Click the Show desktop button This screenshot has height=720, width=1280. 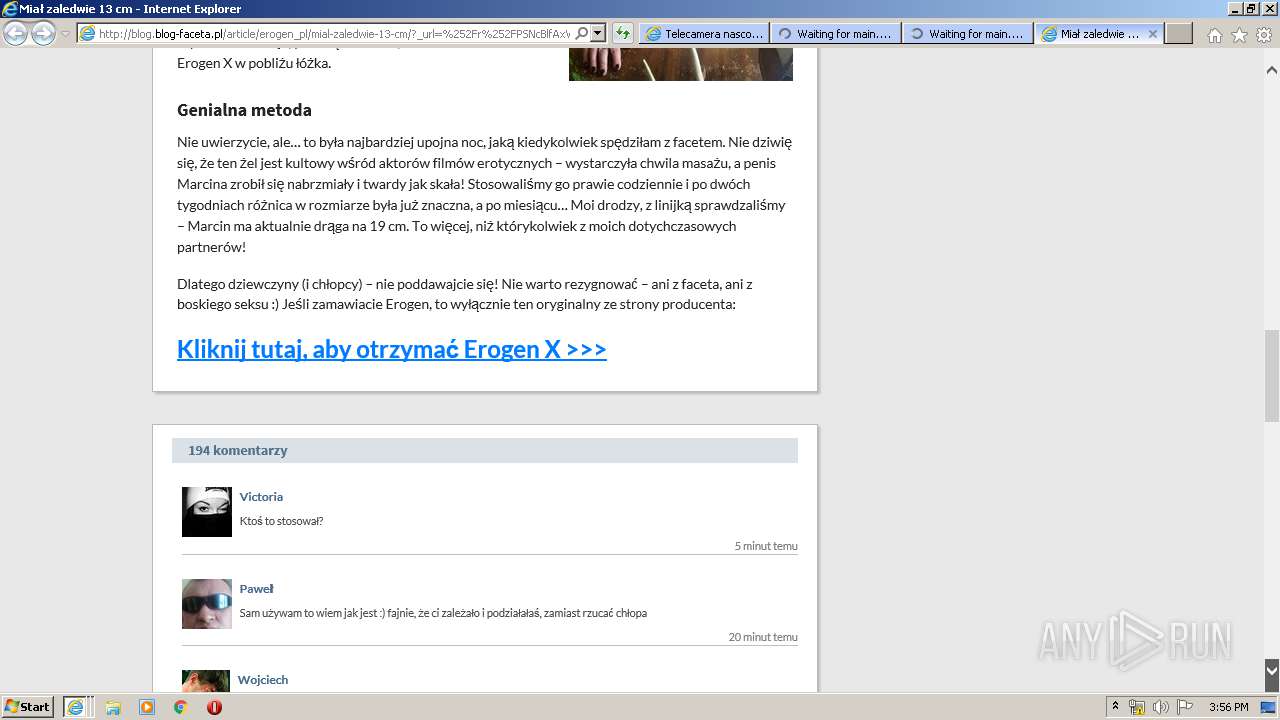click(1270, 707)
